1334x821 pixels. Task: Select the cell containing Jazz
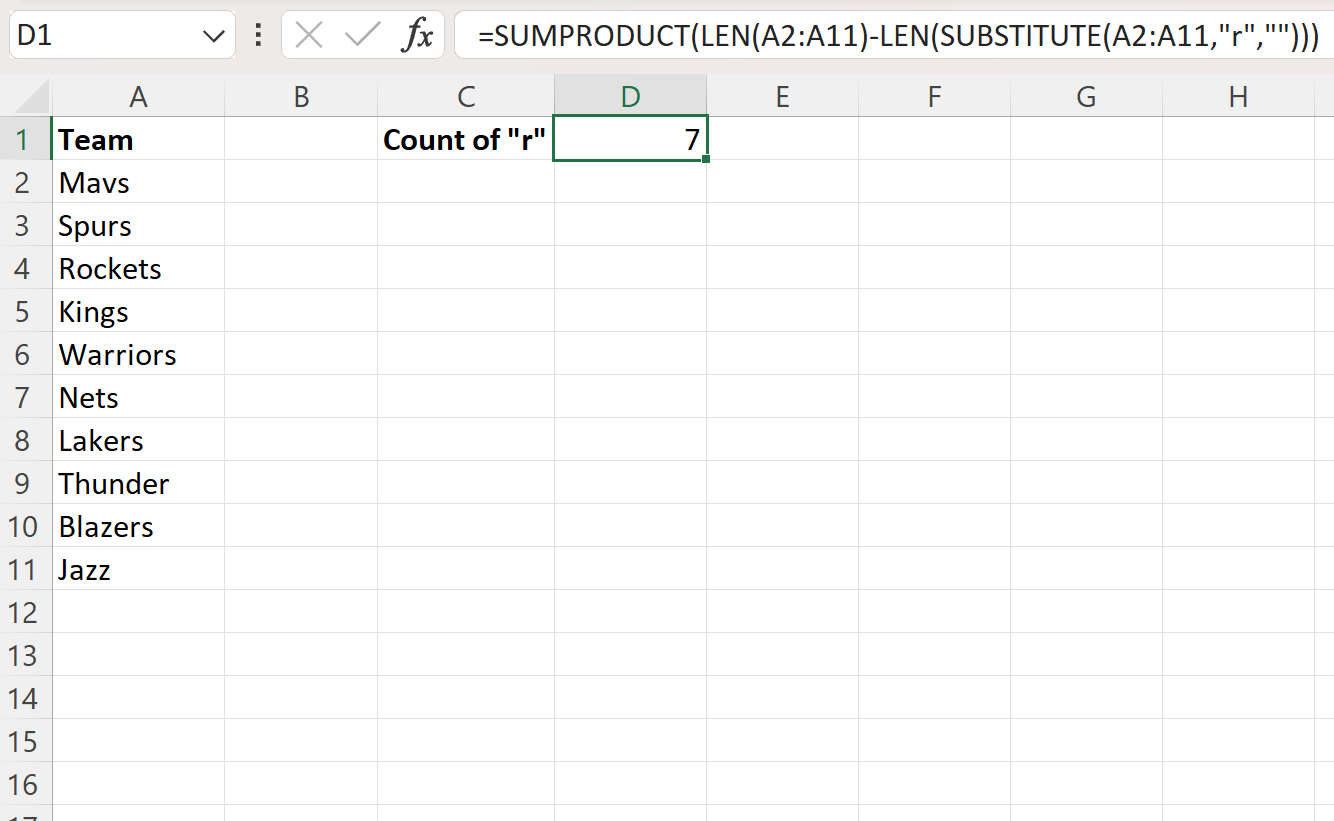138,569
